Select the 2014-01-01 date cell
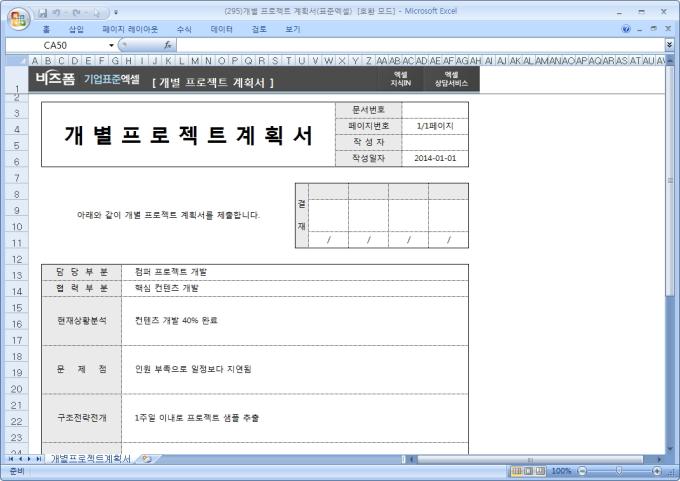The image size is (680, 481). click(435, 158)
